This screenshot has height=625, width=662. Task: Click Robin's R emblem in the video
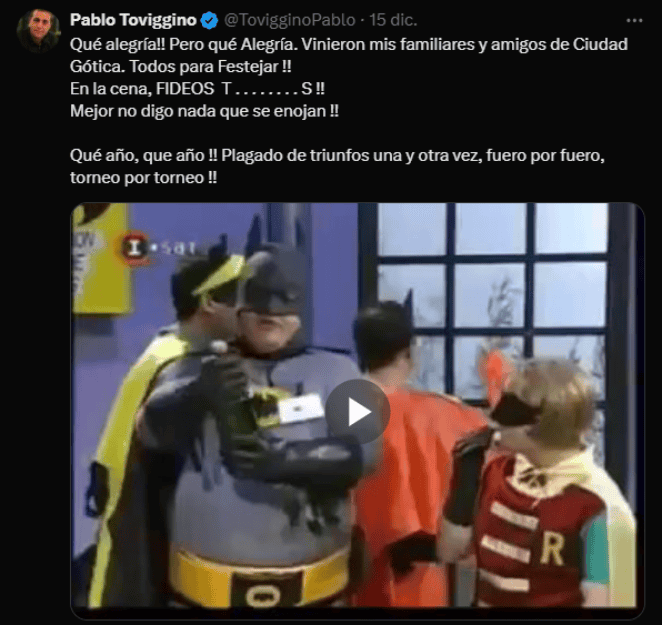pyautogui.click(x=552, y=549)
